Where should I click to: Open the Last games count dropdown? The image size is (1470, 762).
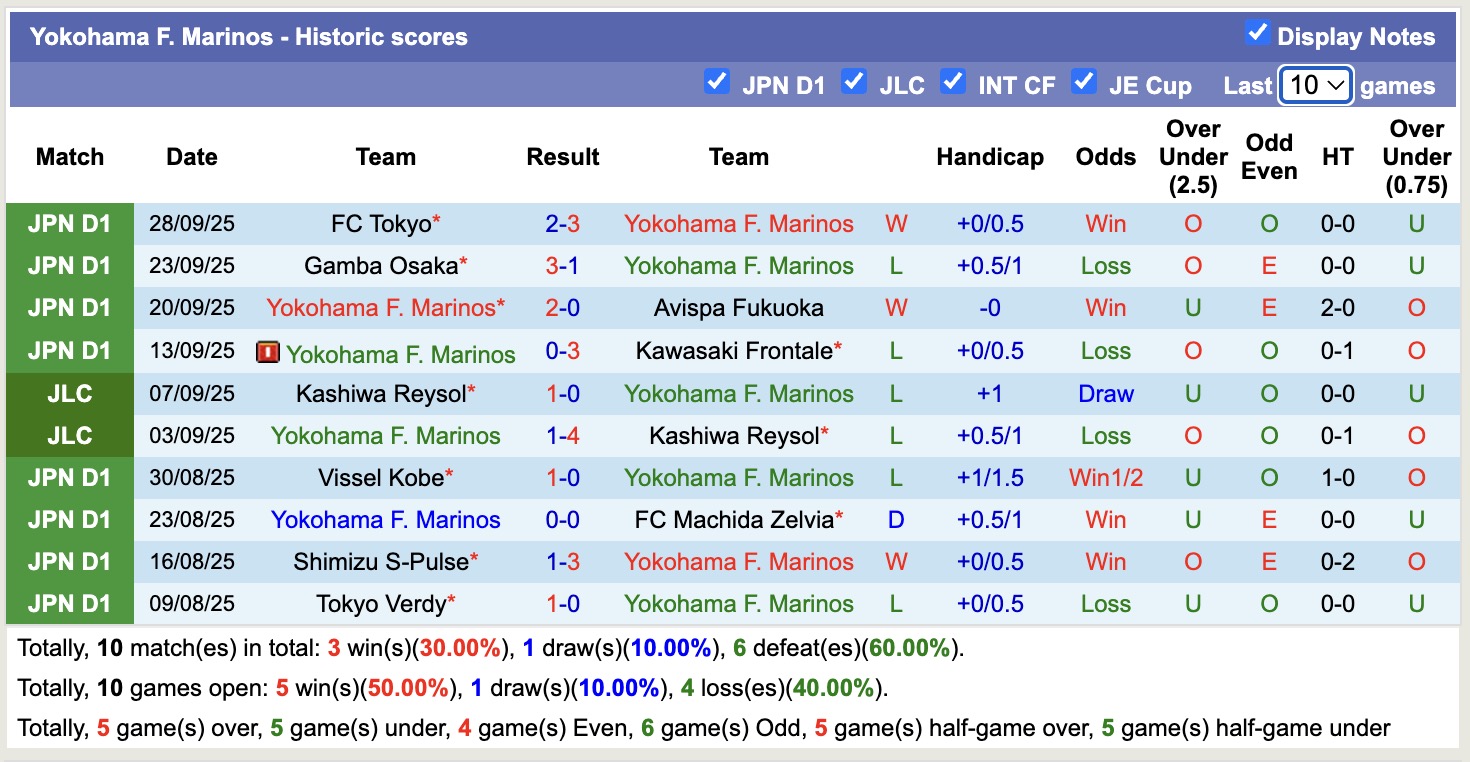(1315, 85)
